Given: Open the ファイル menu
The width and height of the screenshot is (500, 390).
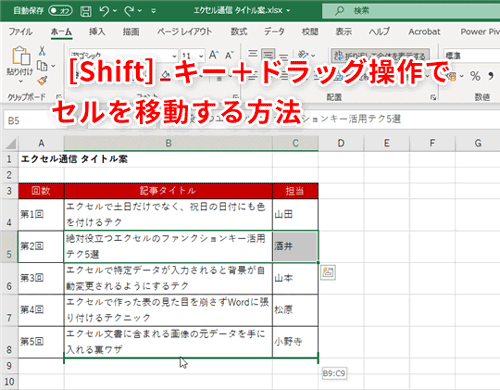Looking at the screenshot, I should point(20,32).
